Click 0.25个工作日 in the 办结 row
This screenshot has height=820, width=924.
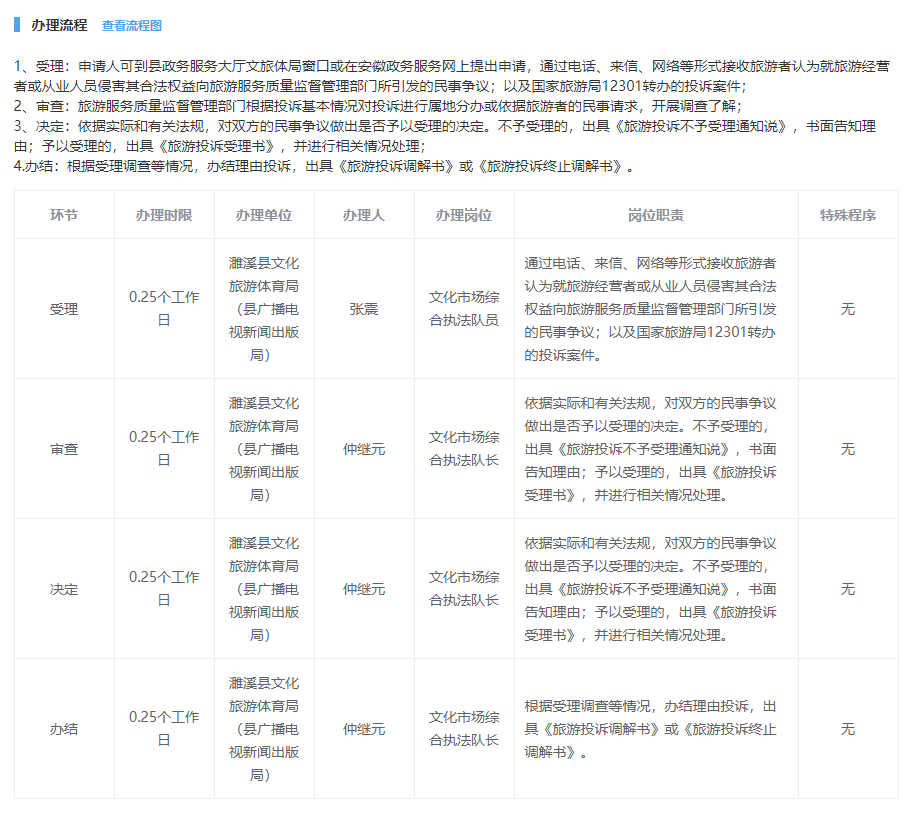pos(164,729)
